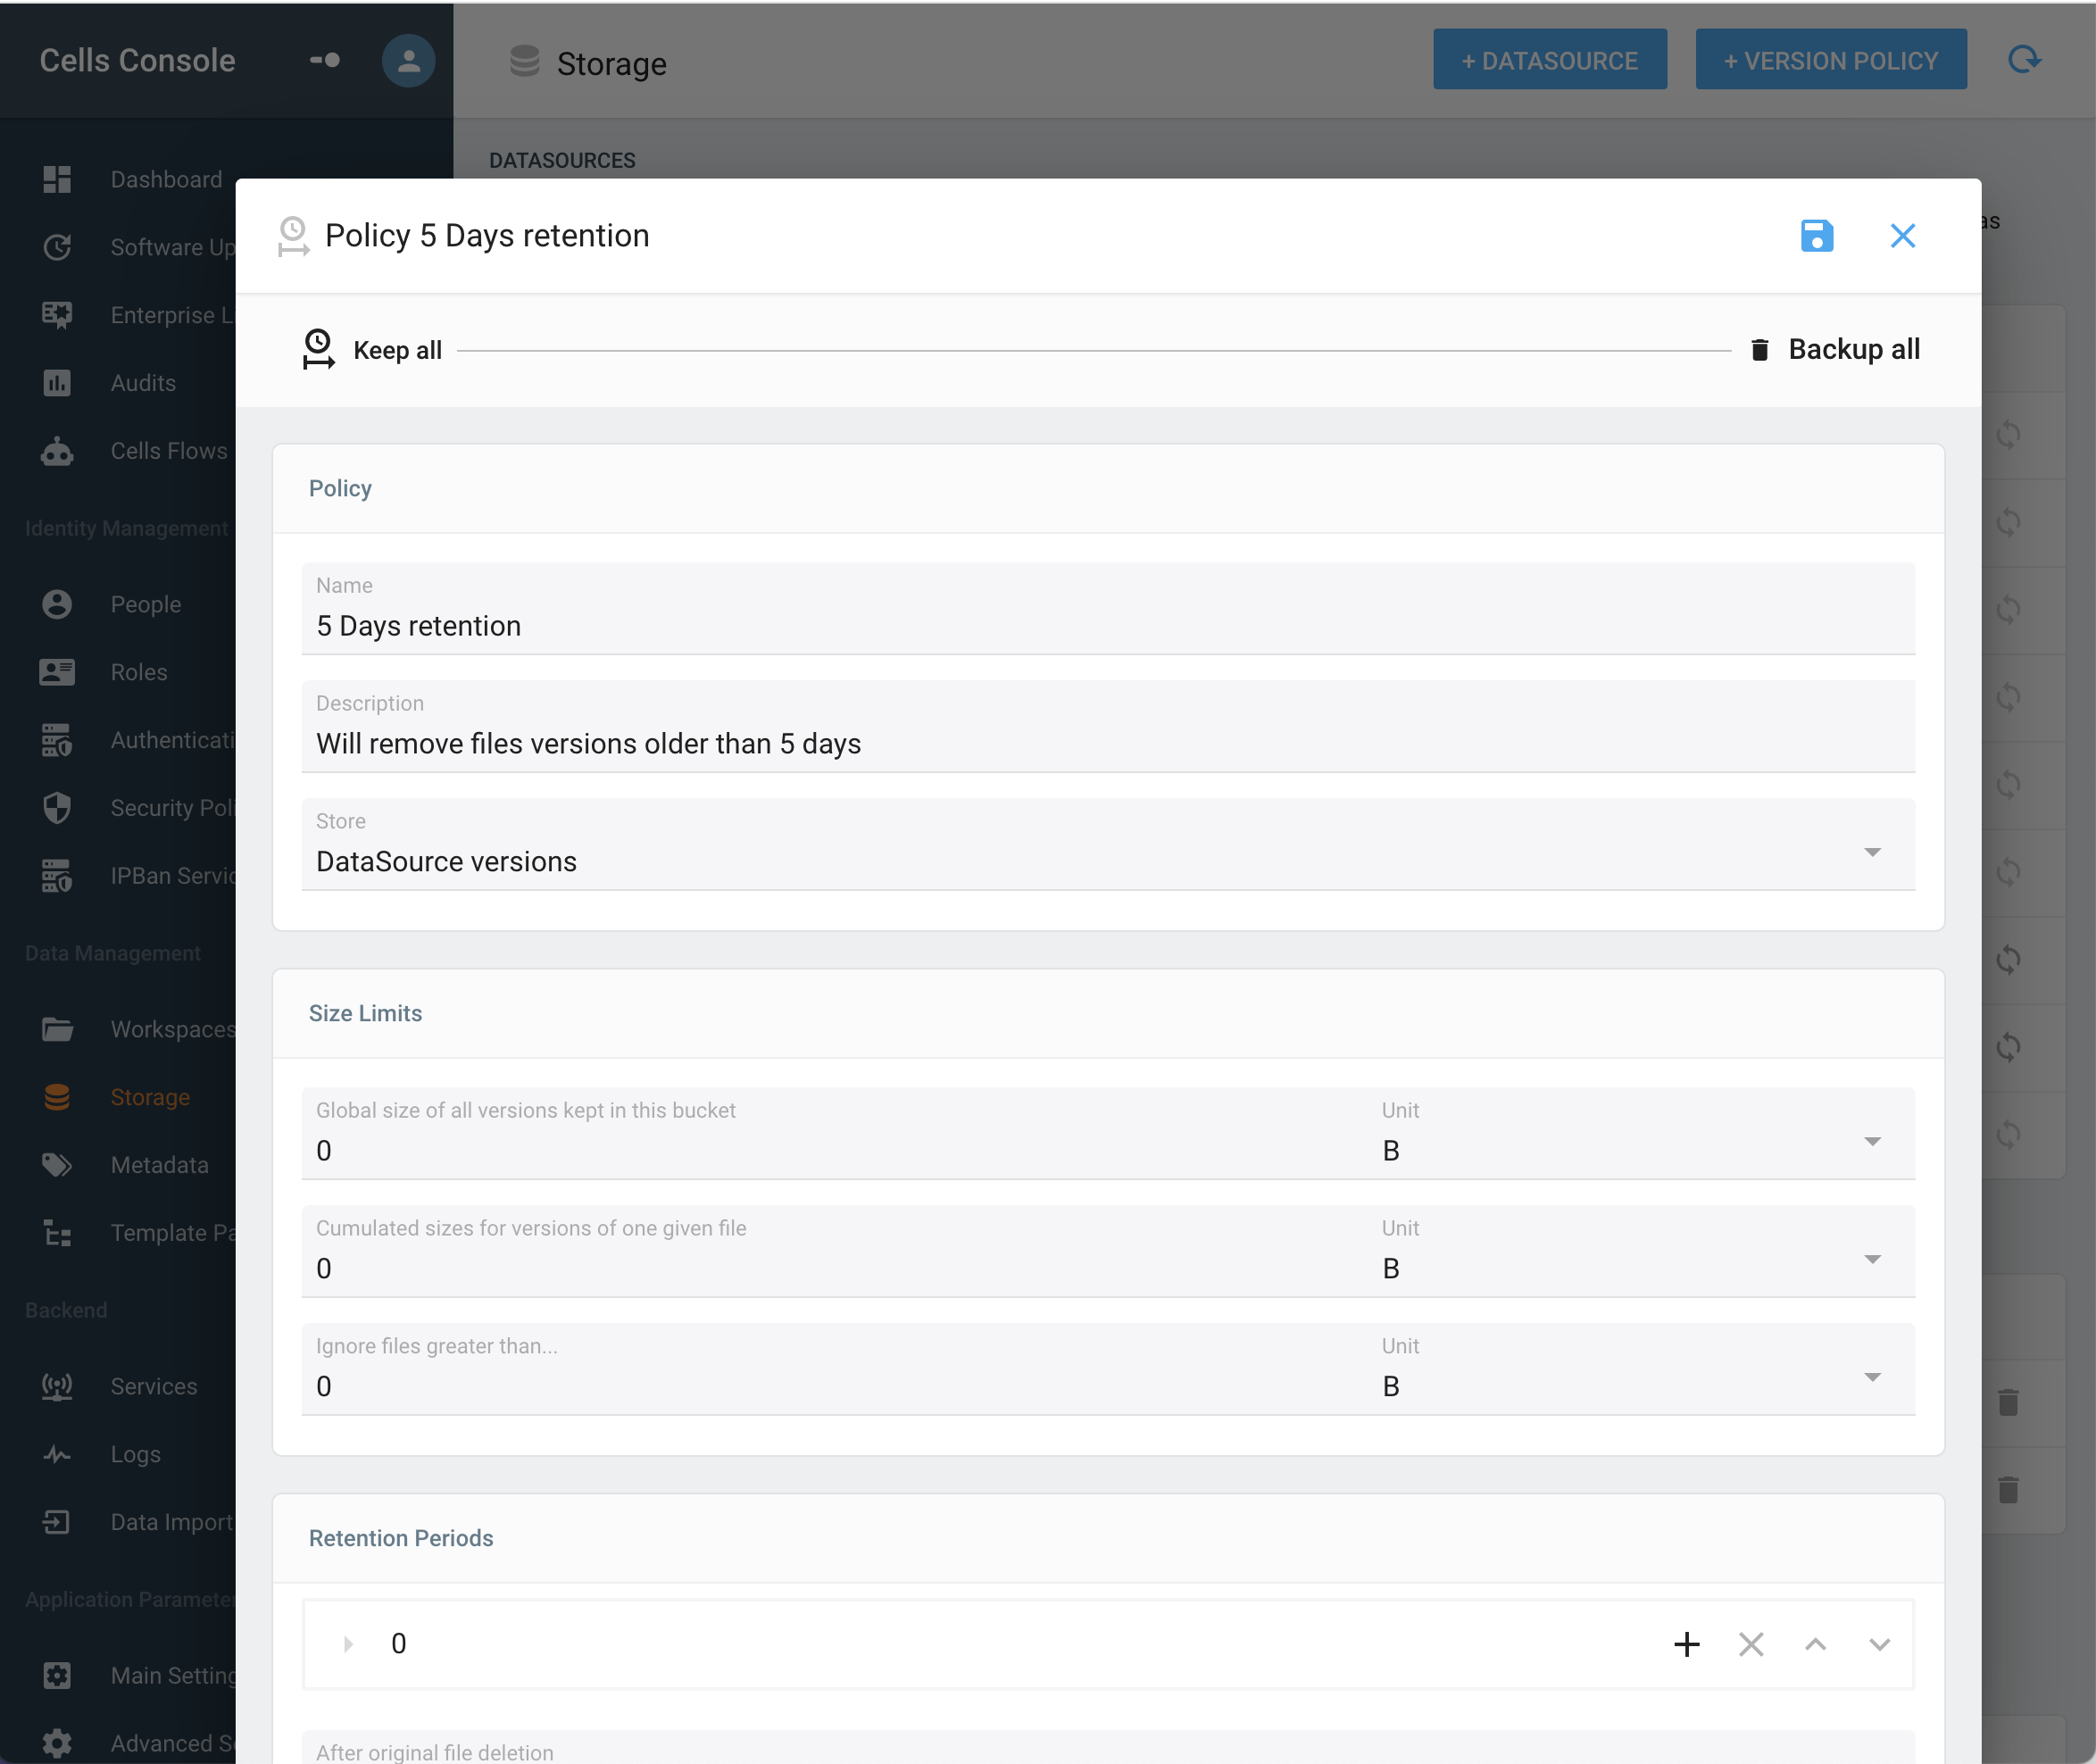Image resolution: width=2096 pixels, height=1764 pixels.
Task: Click the Advanced Settings gear icon
Action: (x=57, y=1743)
